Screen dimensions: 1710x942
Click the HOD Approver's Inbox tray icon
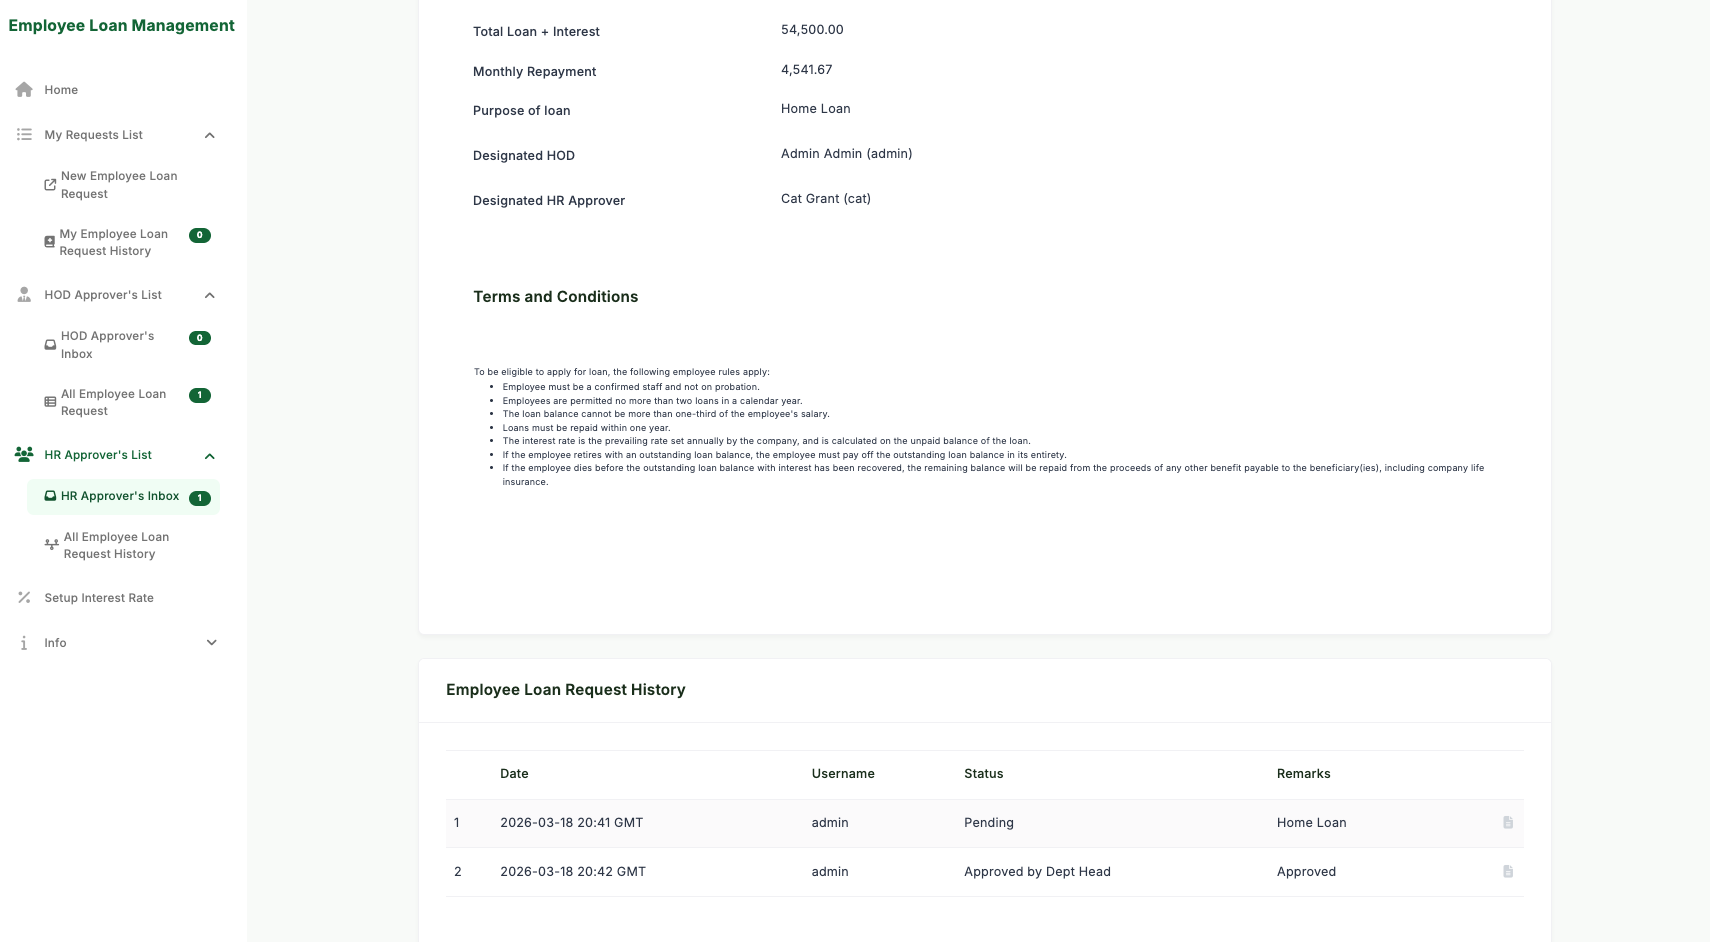50,345
